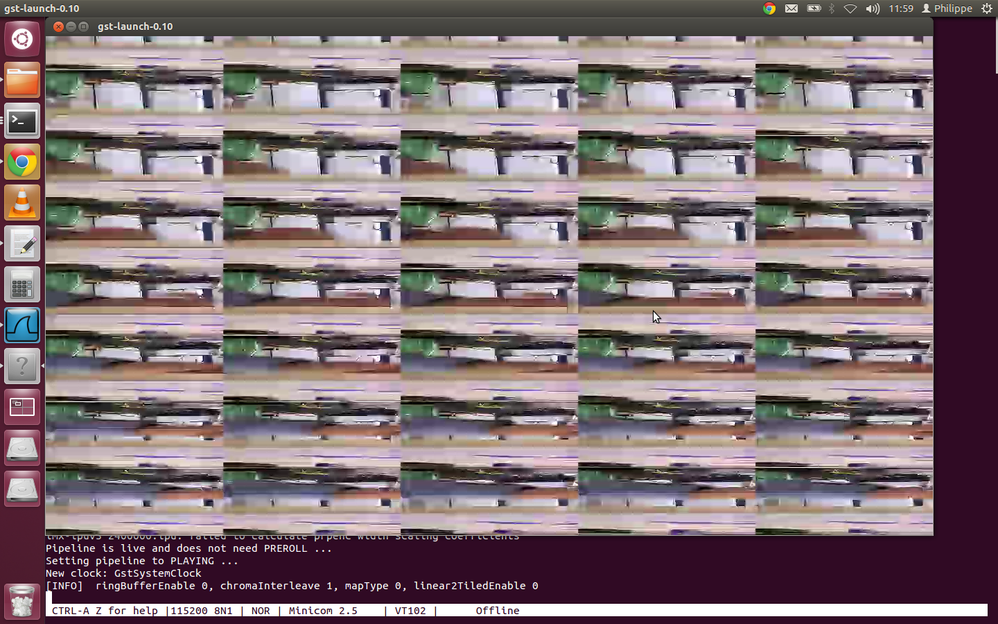Viewport: 998px width, 624px height.
Task: Open the question mark unknown application icon
Action: coord(22,366)
